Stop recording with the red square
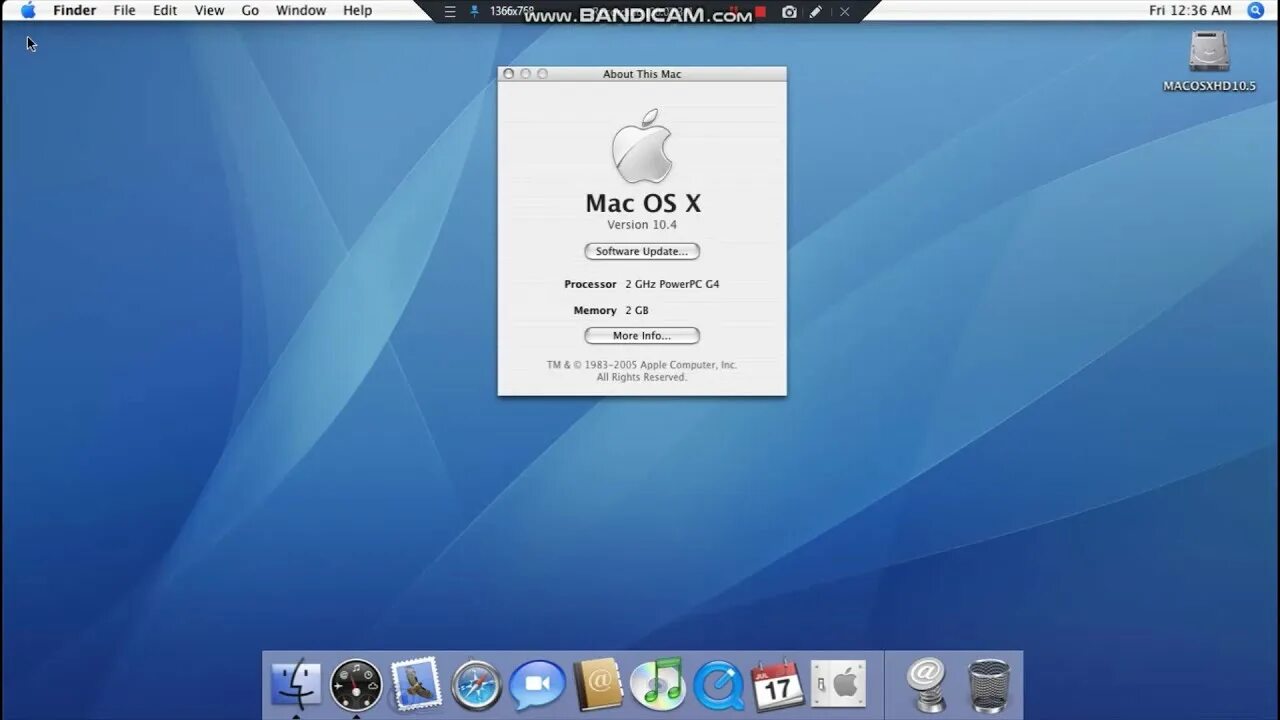Screen dimensions: 1280x720 (x=760, y=12)
